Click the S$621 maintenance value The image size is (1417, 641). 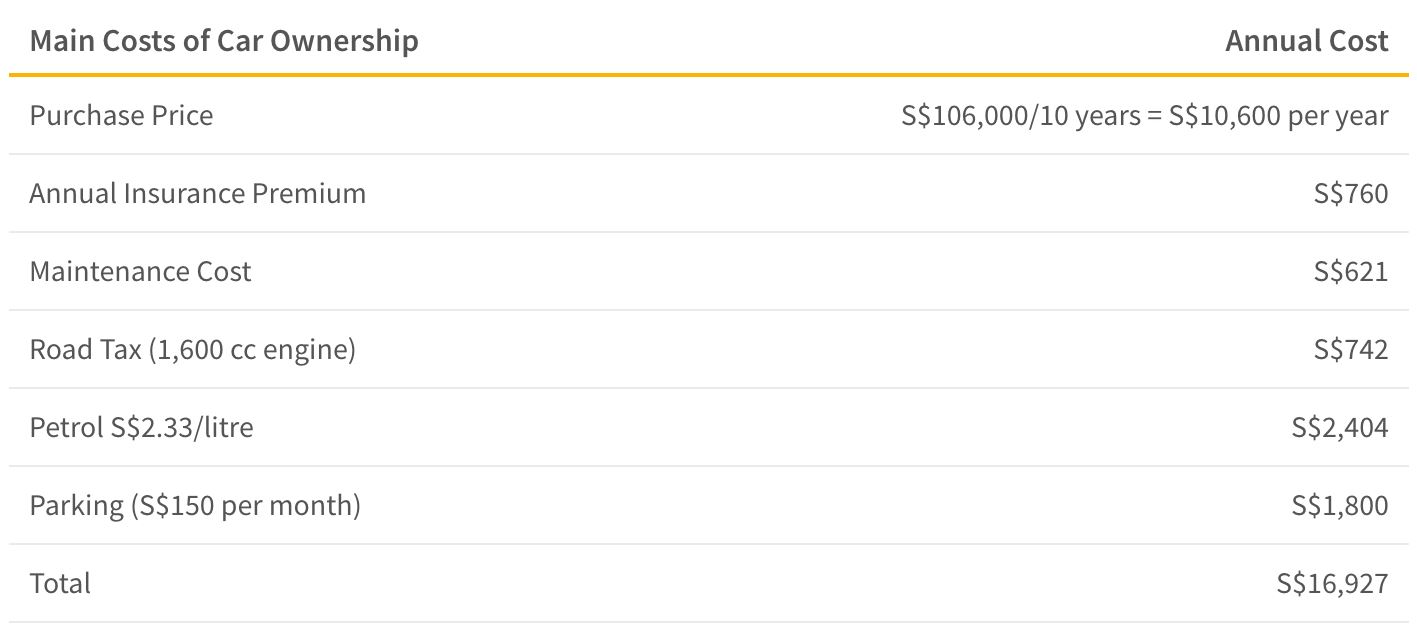pyautogui.click(x=1351, y=272)
